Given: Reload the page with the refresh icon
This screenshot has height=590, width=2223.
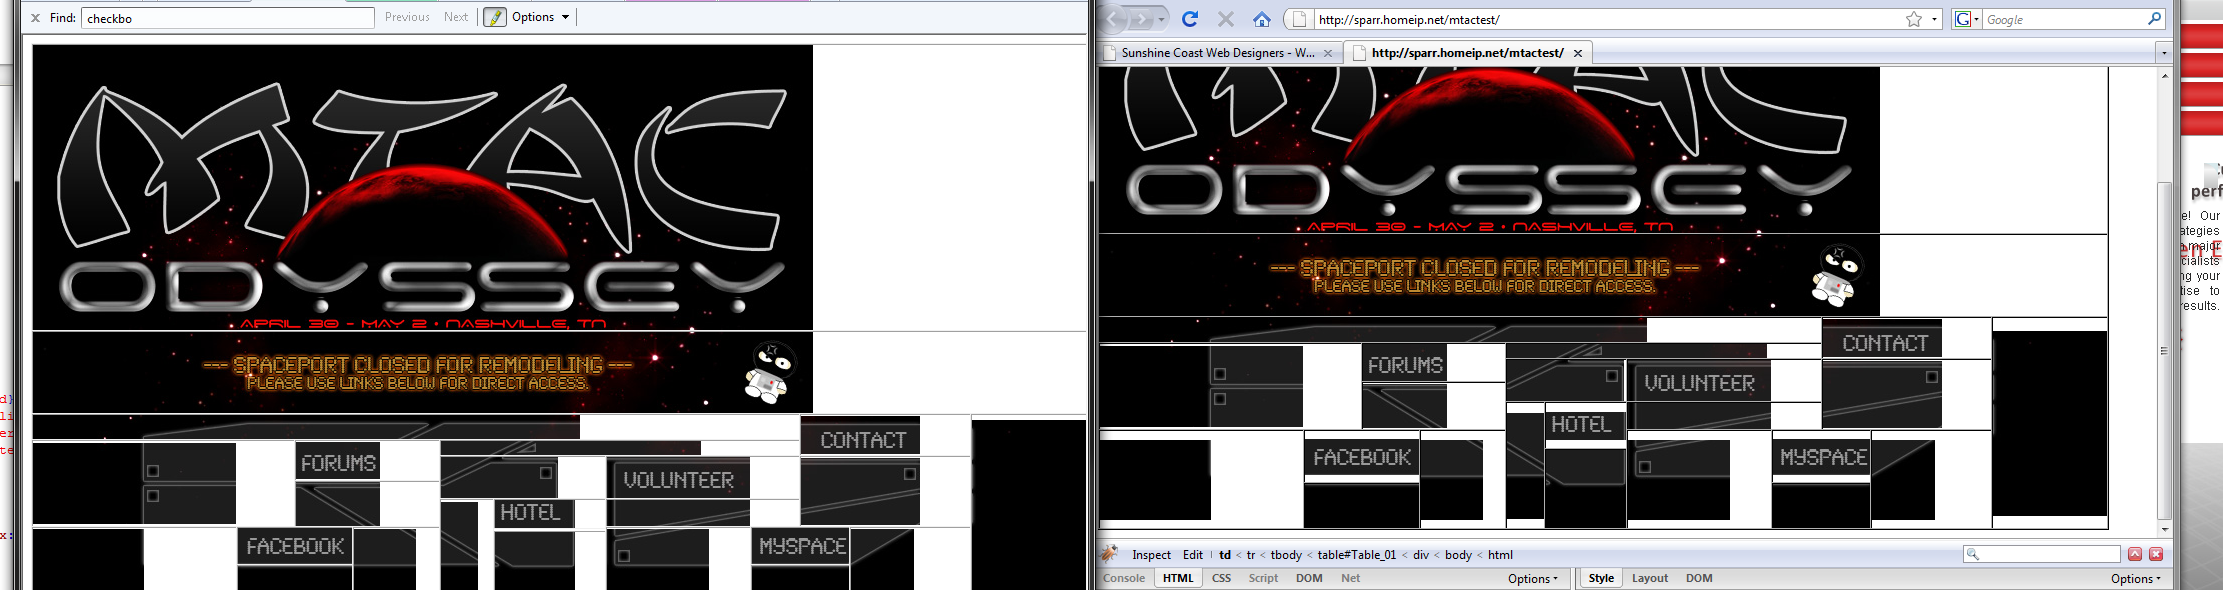Looking at the screenshot, I should point(1190,19).
